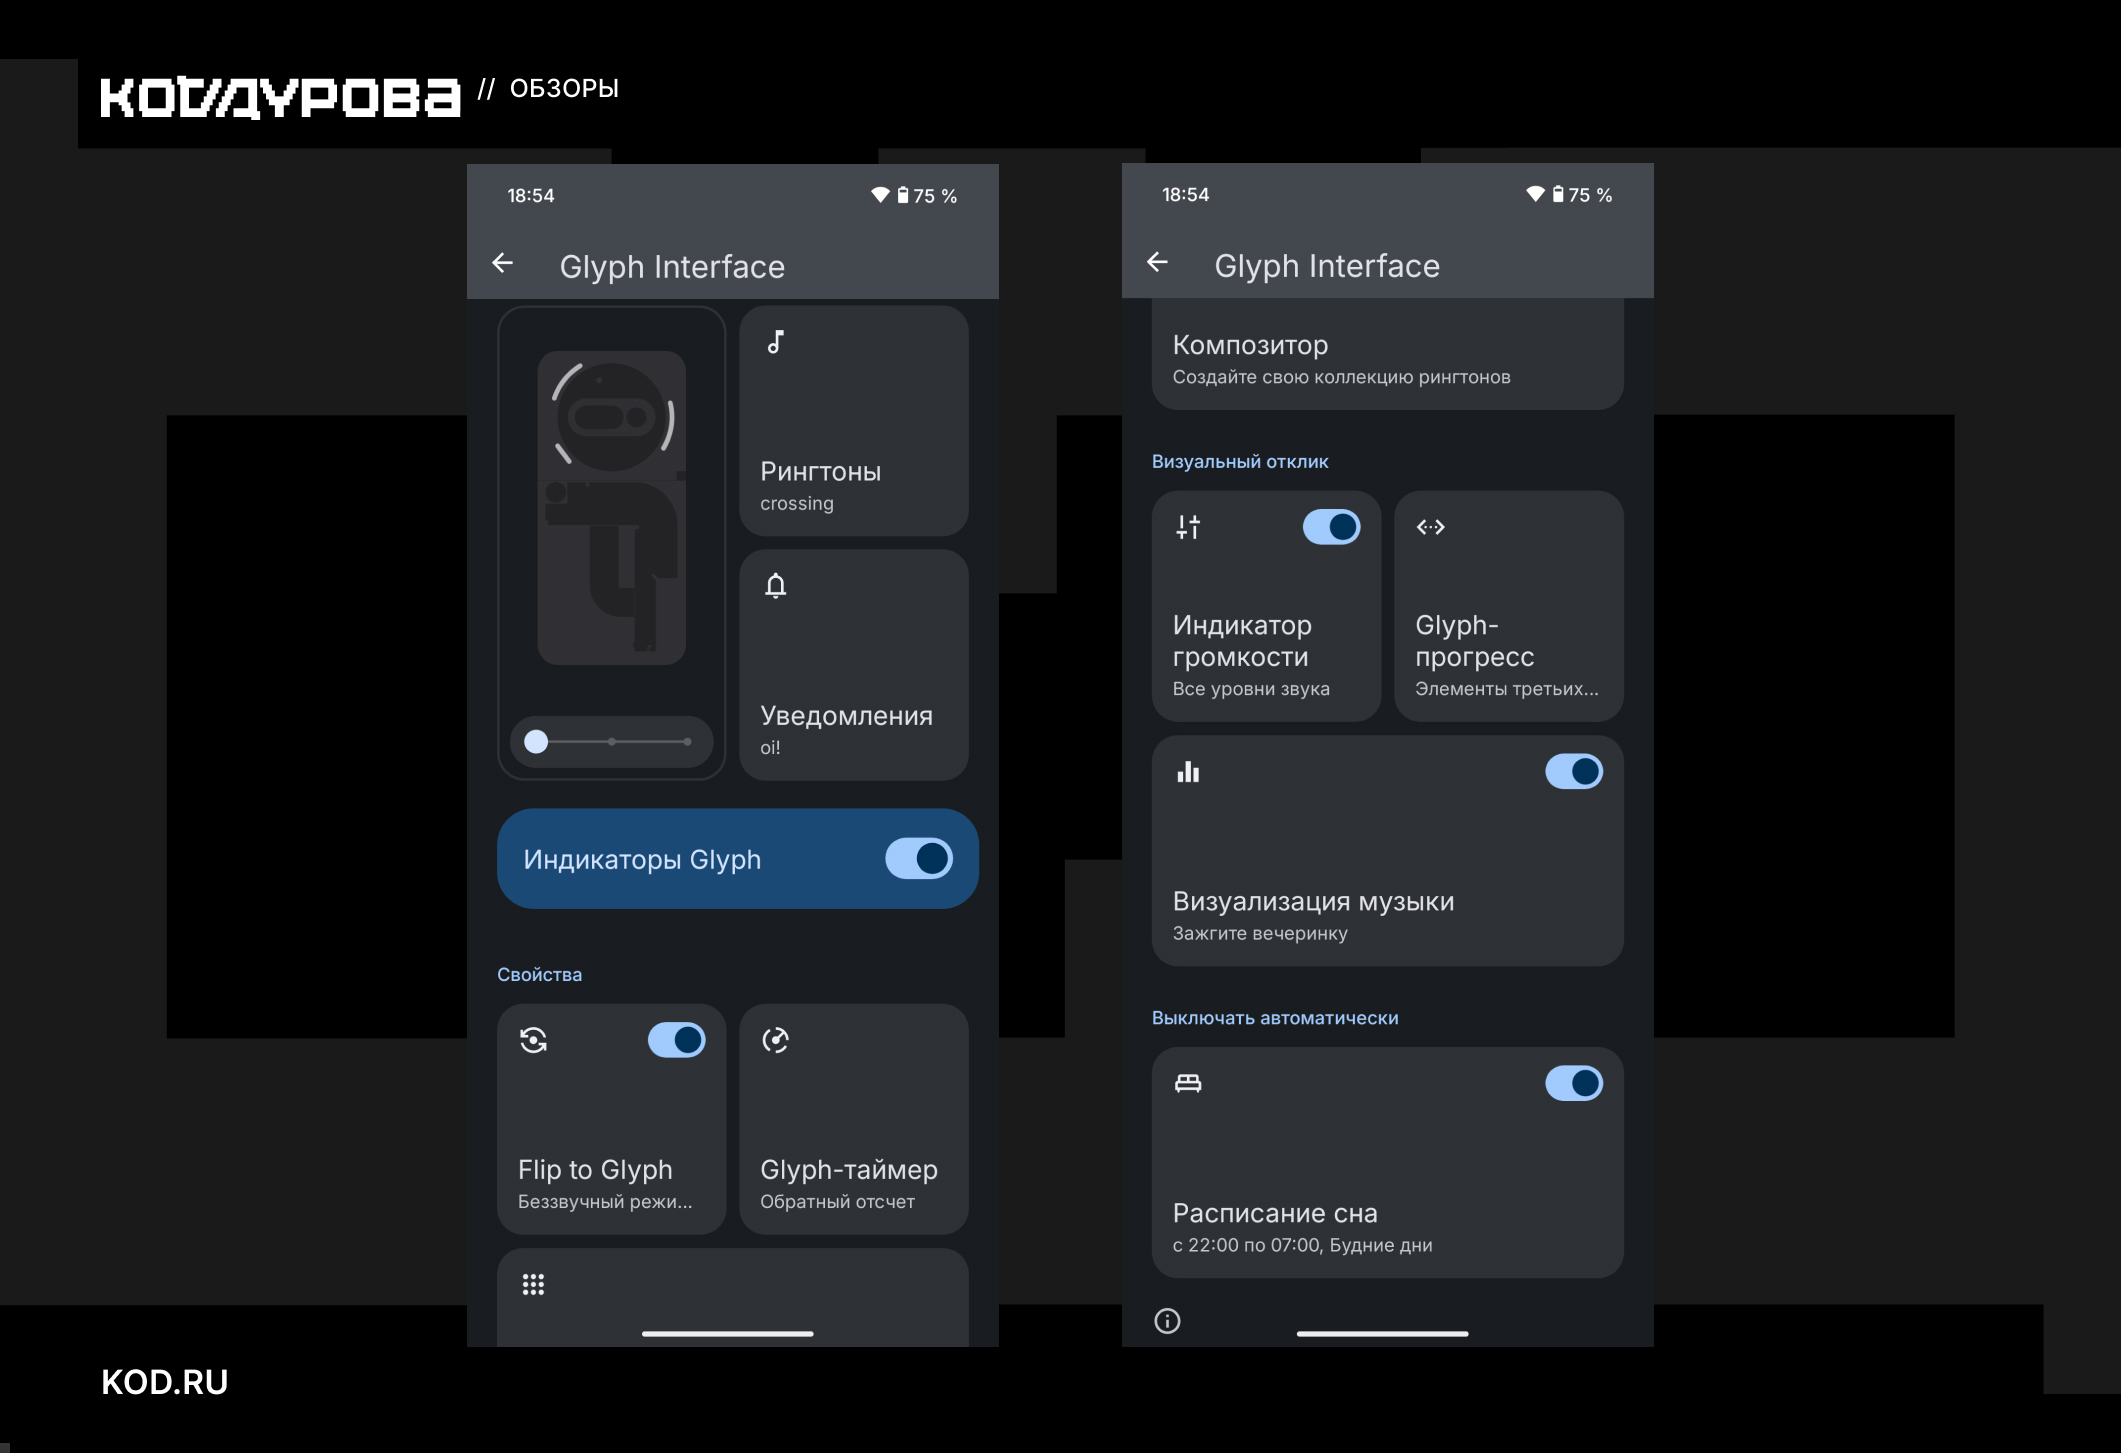The image size is (2121, 1453).
Task: Tap back arrow in left Glyph Interface screen
Action: coord(503,263)
